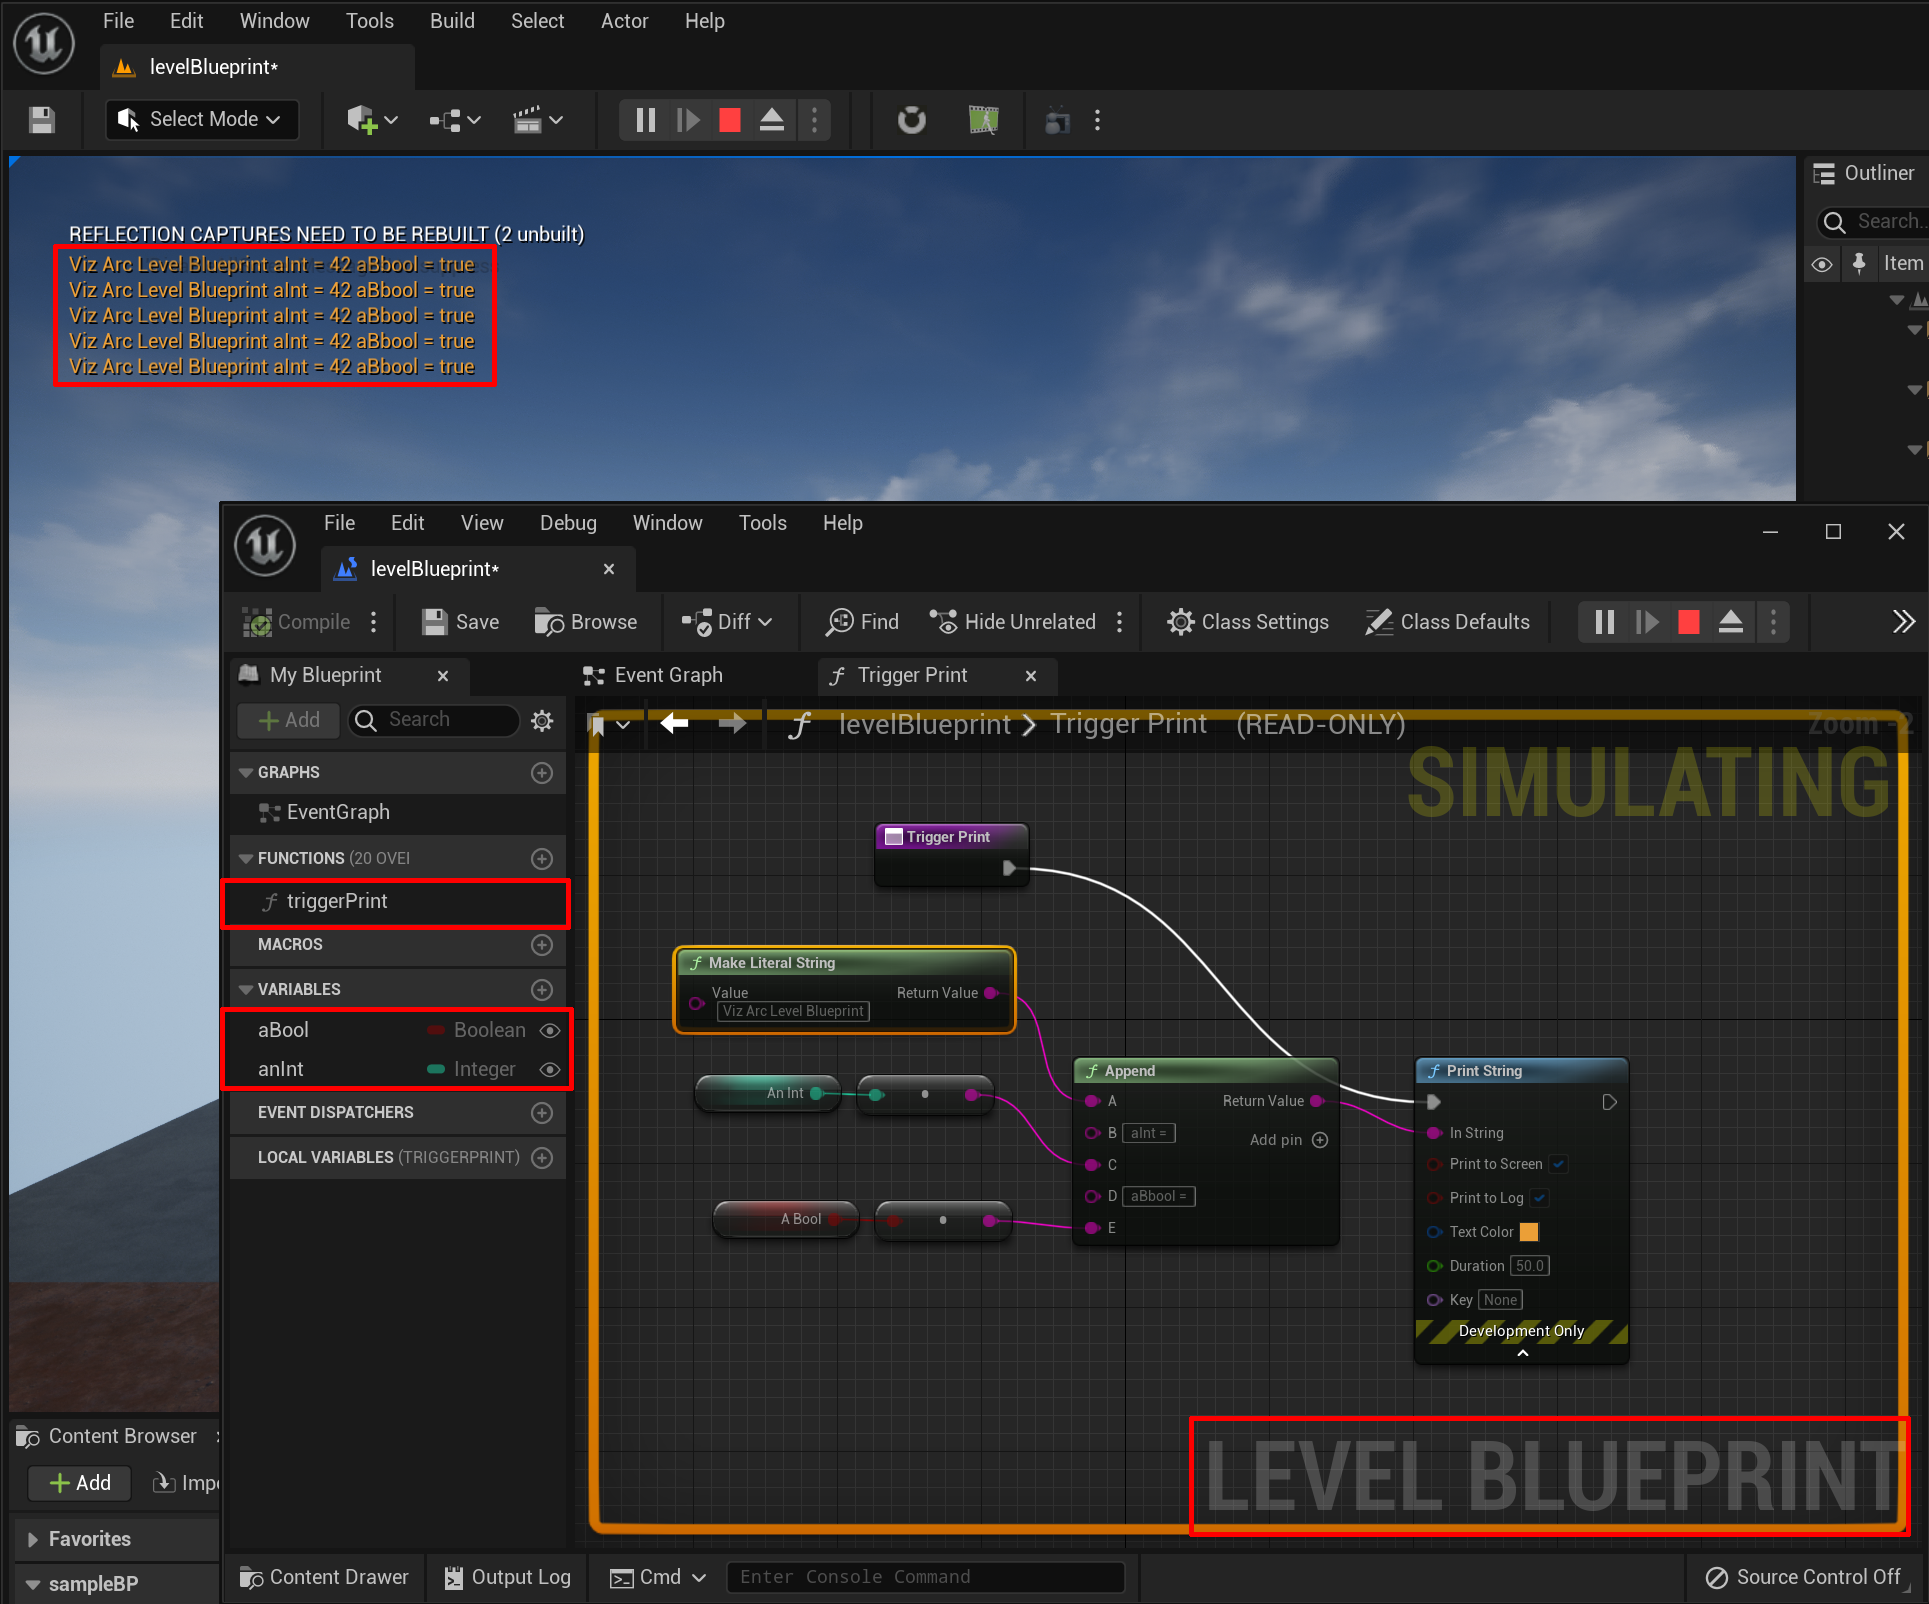
Task: Click the Compile button icon
Action: coord(261,622)
